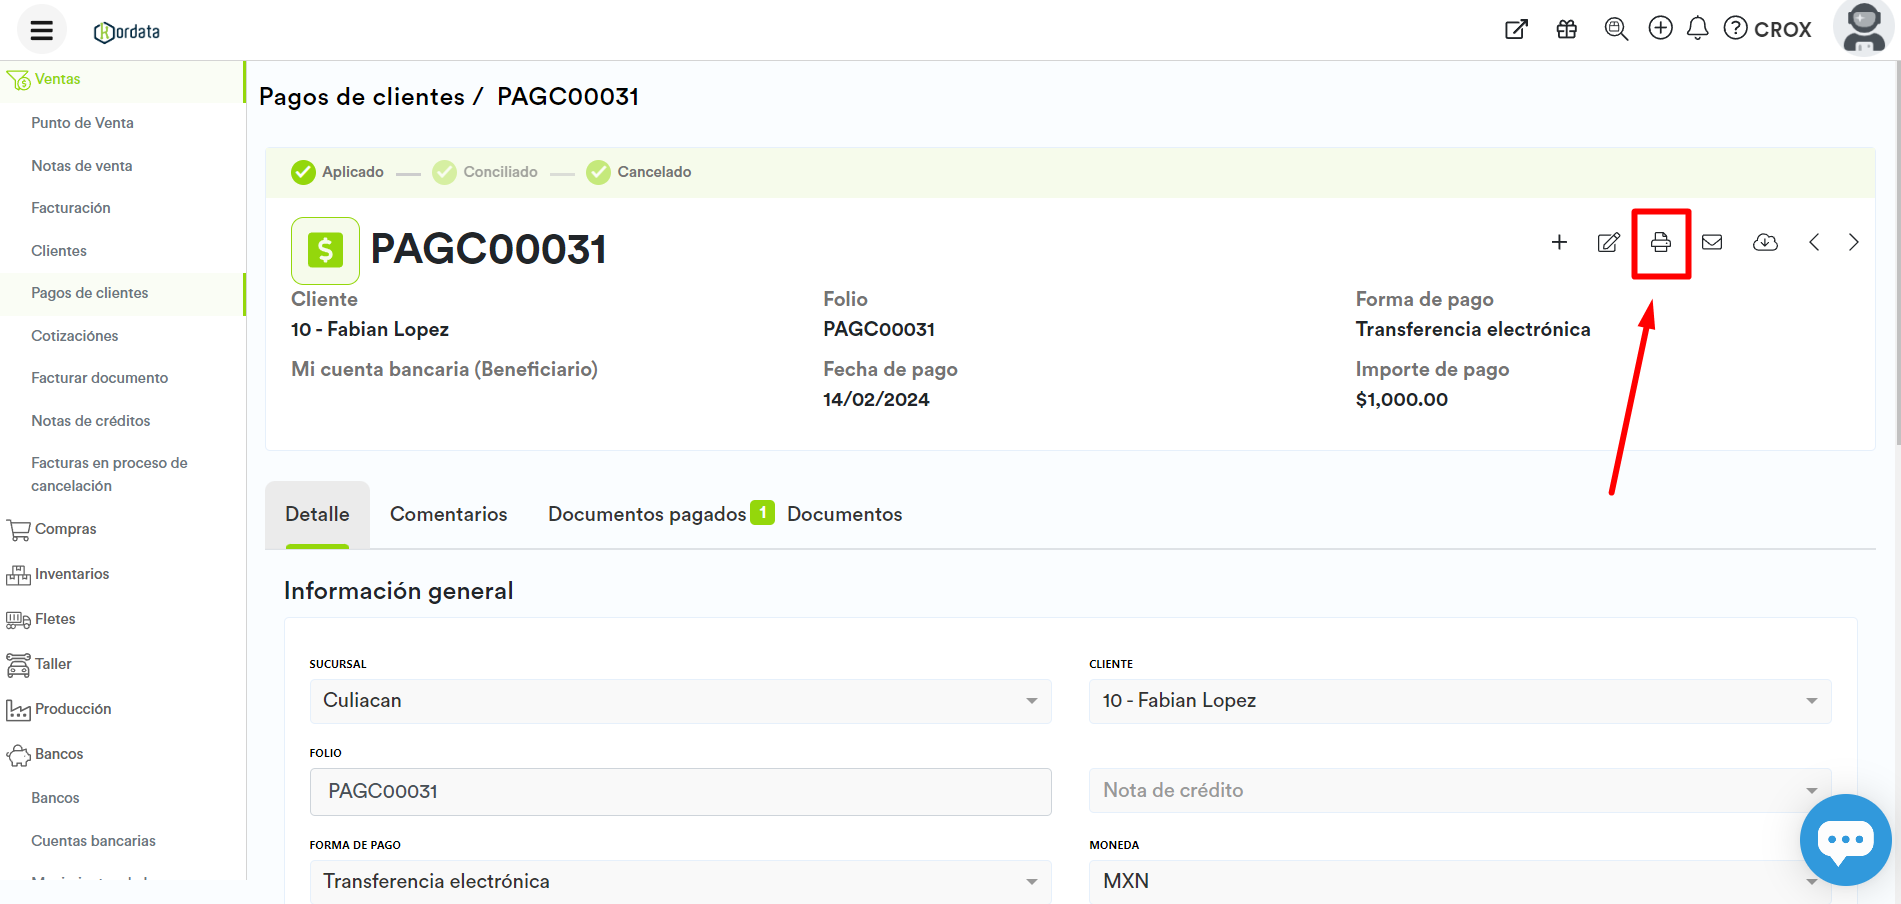Viewport: 1901px width, 904px height.
Task: Open the Cliente Fabian Lopez dropdown
Action: [1459, 701]
